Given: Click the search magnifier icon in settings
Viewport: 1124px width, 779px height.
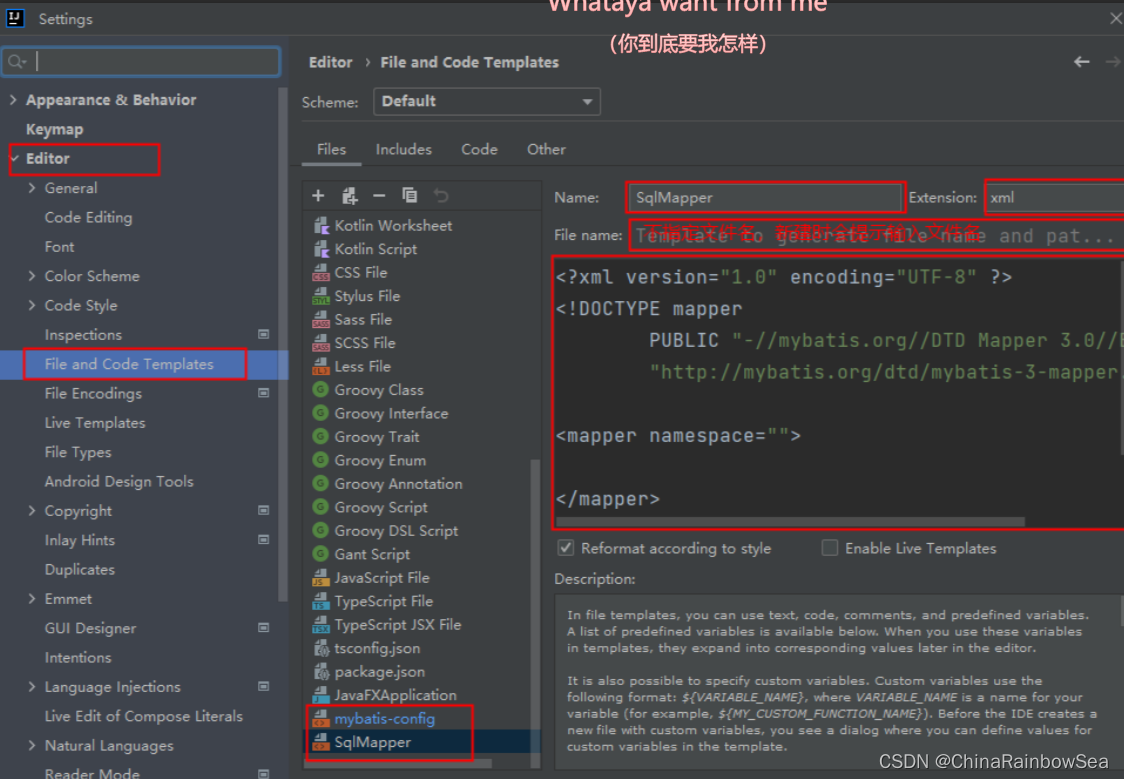Looking at the screenshot, I should (17, 62).
